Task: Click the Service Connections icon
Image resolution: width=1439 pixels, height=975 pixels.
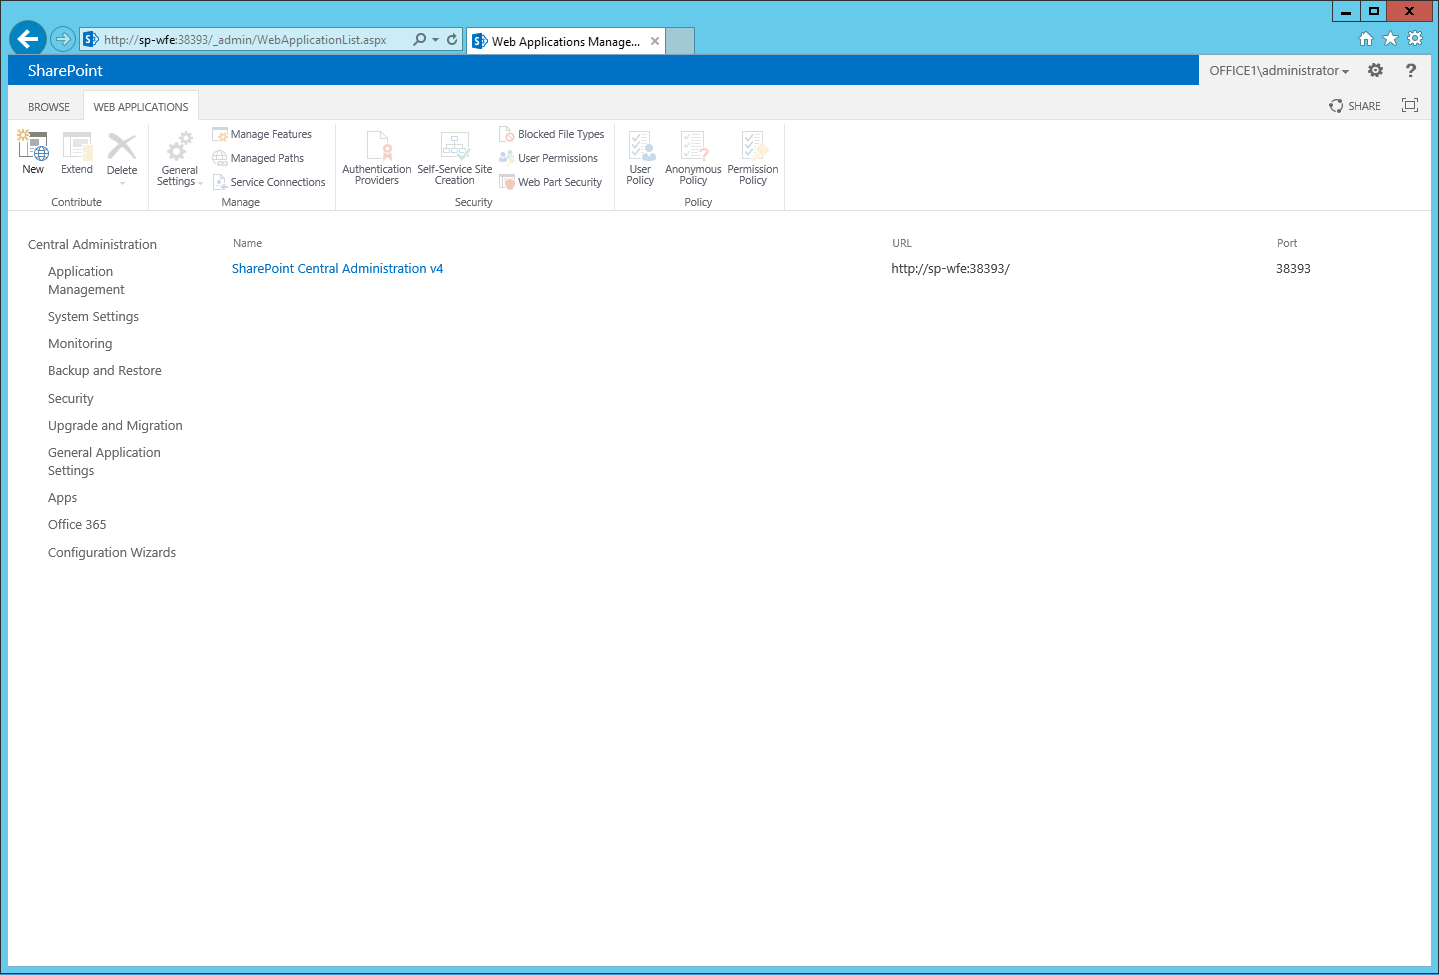Action: [220, 182]
